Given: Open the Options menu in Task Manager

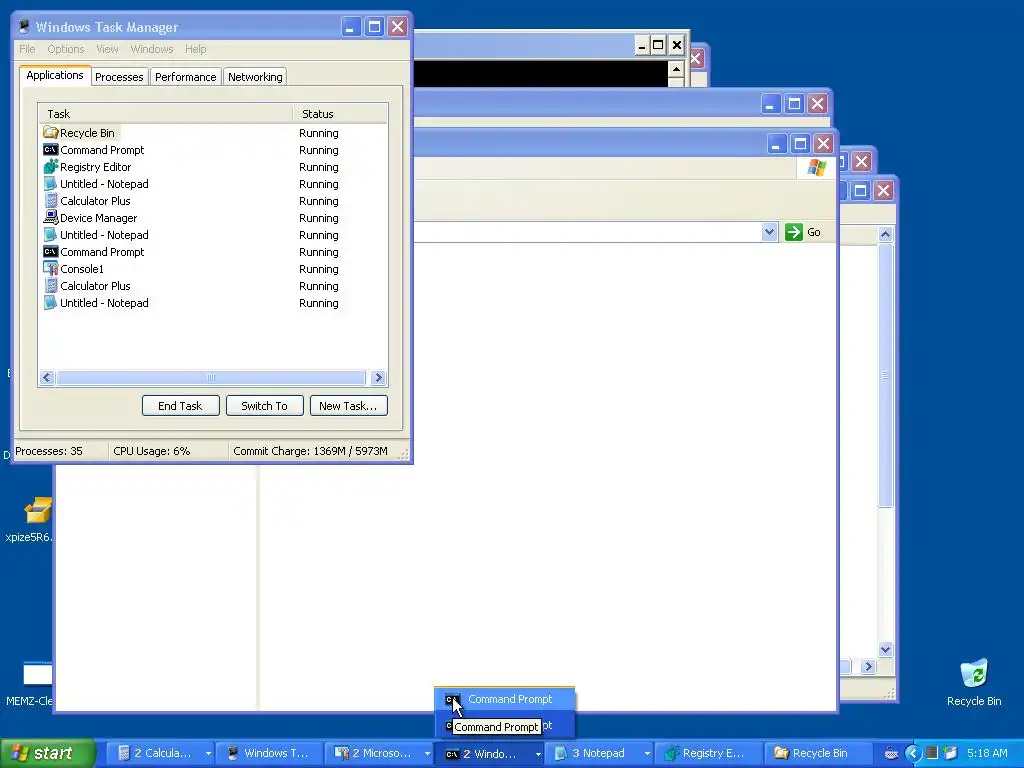Looking at the screenshot, I should [65, 49].
